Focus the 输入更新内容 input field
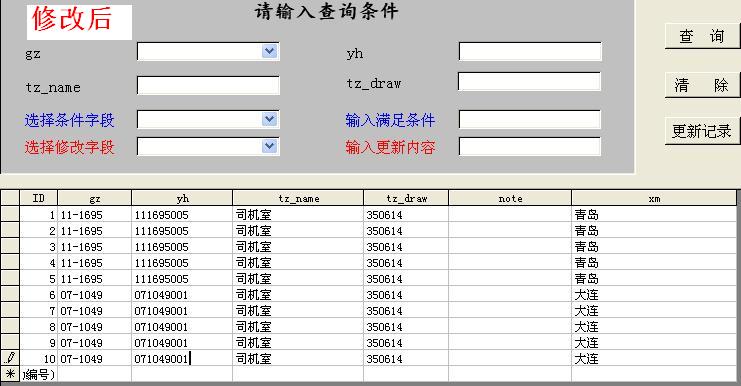 pyautogui.click(x=530, y=146)
